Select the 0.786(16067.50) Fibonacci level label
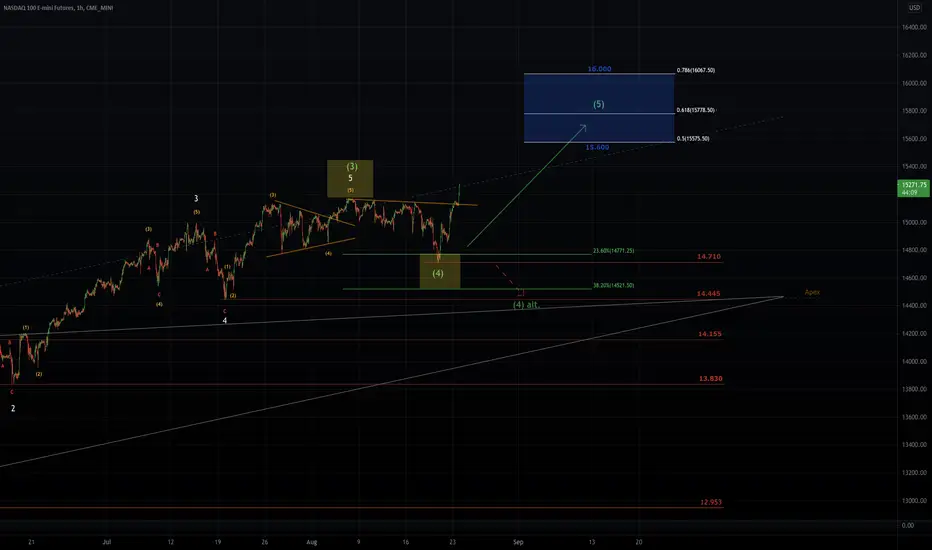This screenshot has width=932, height=550. [696, 70]
